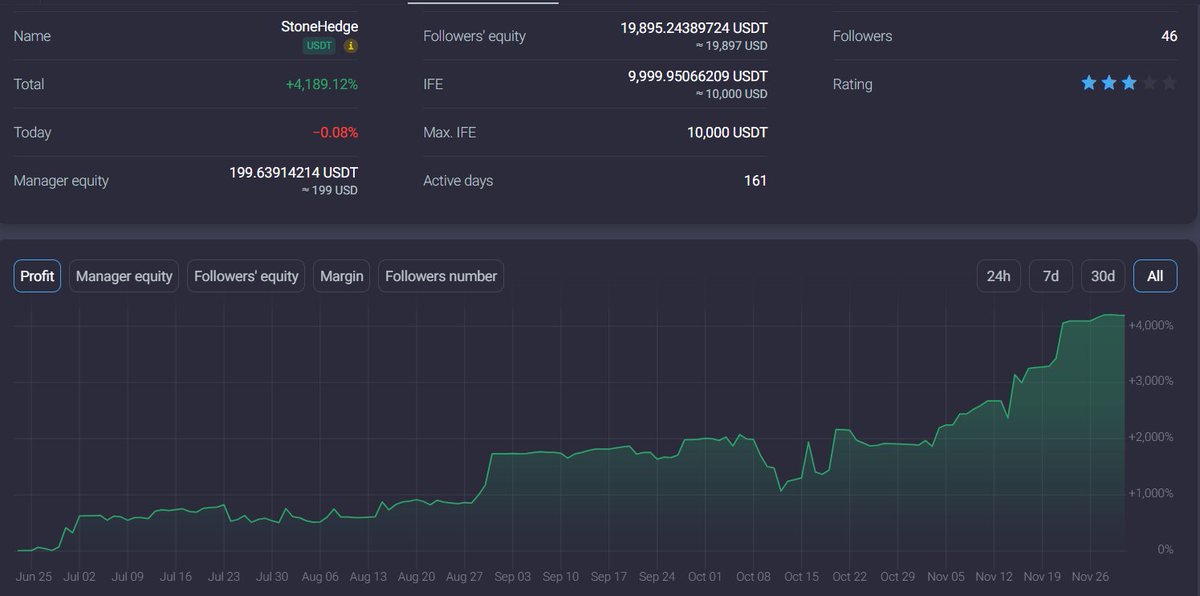Display the Margin chart
1200x596 pixels.
point(340,276)
